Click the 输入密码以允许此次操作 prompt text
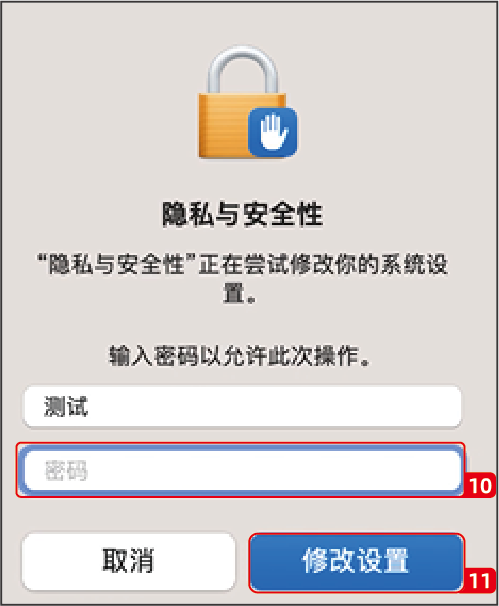Viewport: 499px width, 606px height. tap(239, 355)
